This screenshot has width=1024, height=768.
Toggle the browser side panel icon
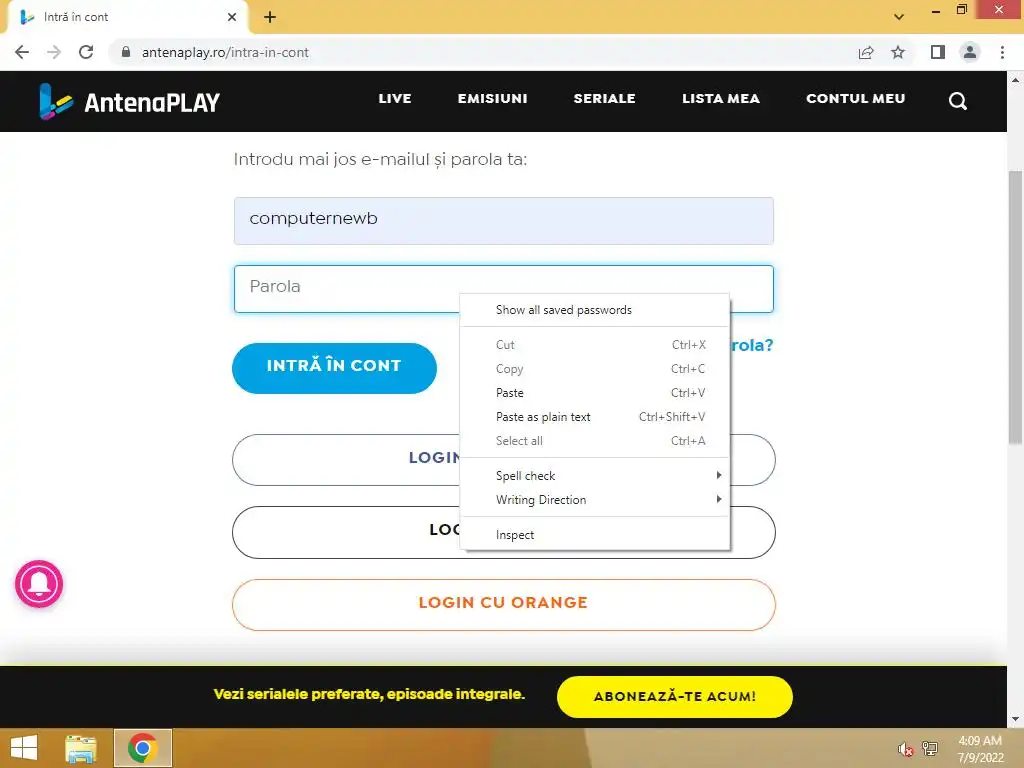938,52
